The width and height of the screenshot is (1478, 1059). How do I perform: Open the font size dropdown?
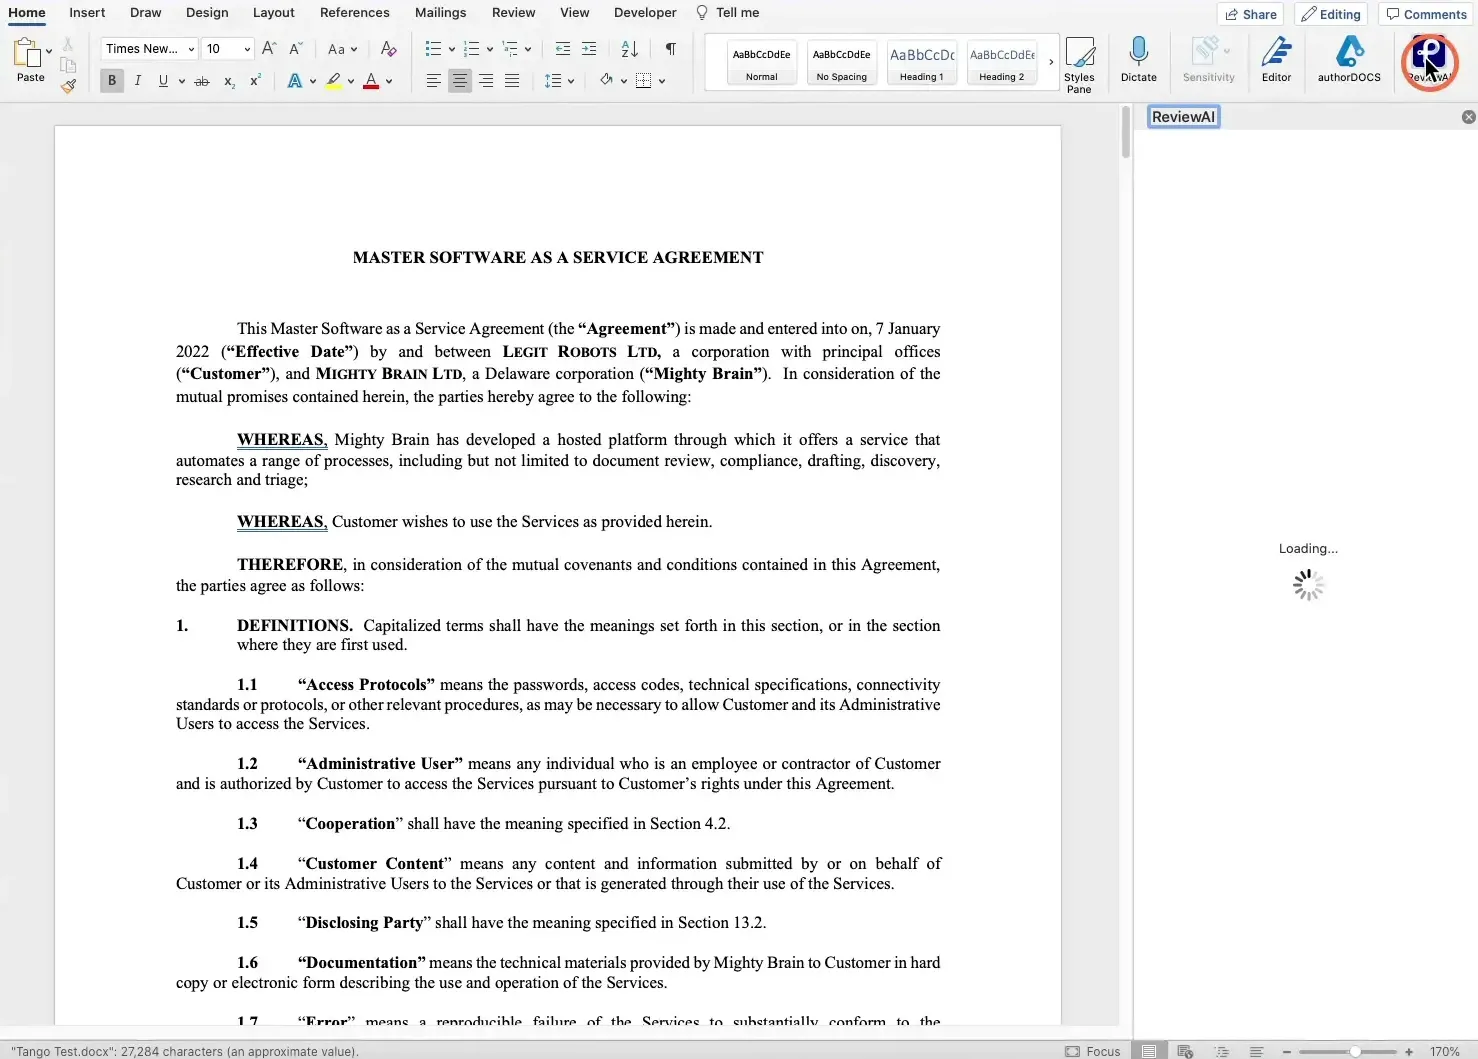pyautogui.click(x=228, y=48)
